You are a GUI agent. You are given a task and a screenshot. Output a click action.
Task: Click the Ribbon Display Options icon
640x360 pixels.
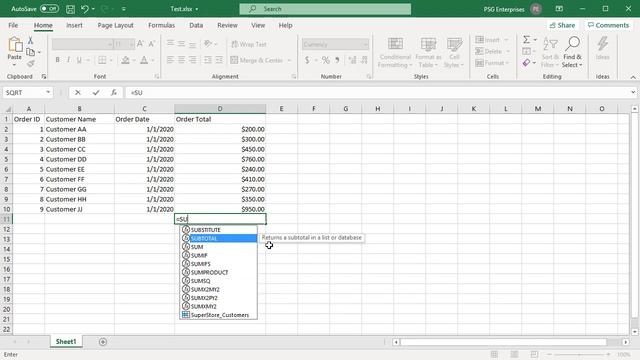(559, 9)
